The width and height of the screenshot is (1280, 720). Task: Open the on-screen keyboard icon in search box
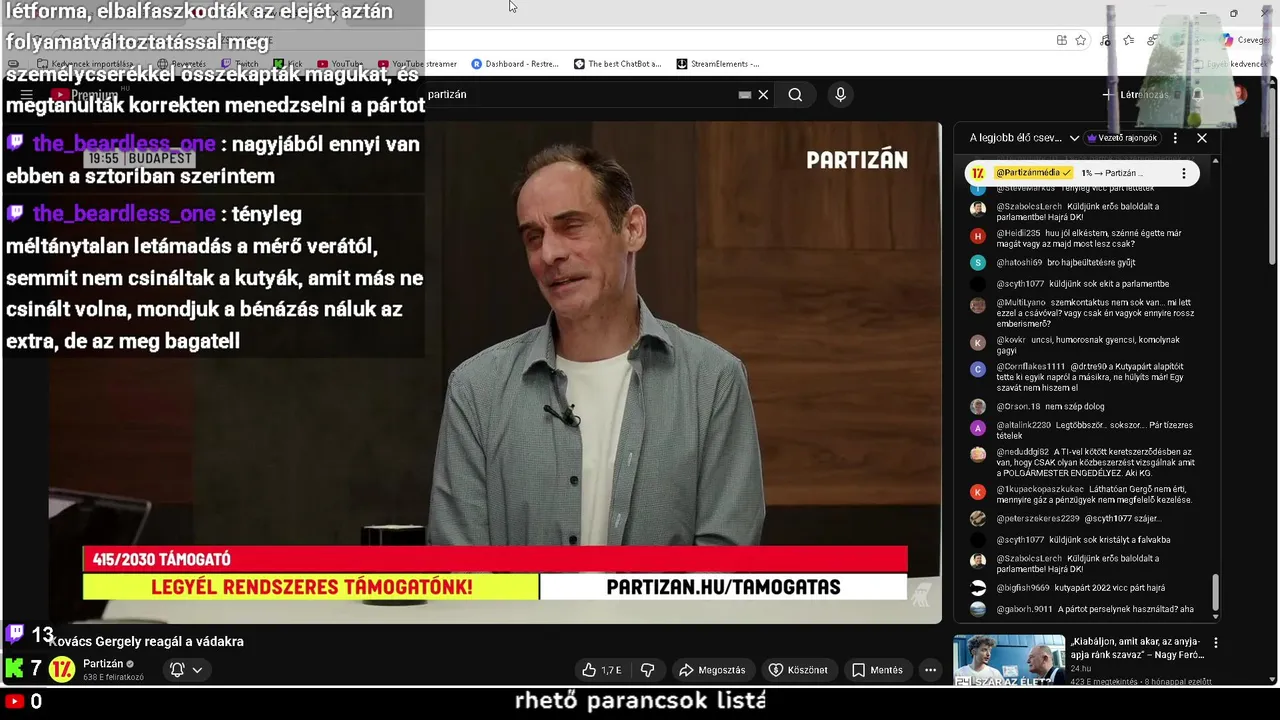[x=744, y=94]
